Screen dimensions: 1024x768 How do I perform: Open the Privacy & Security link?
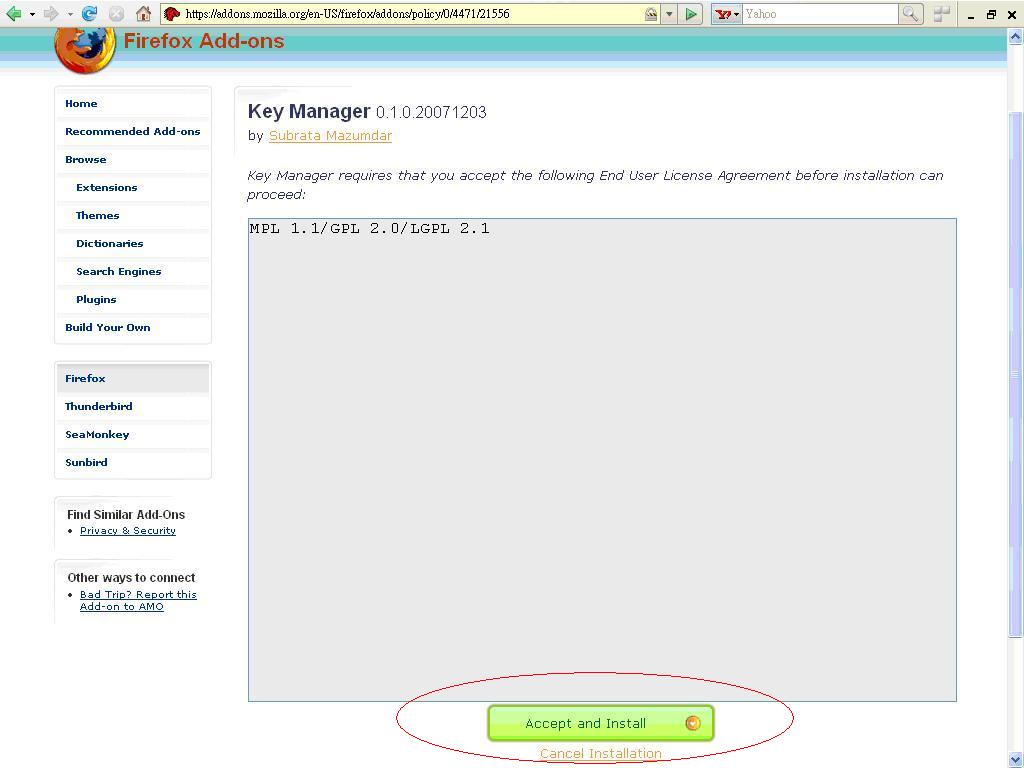pyautogui.click(x=127, y=530)
